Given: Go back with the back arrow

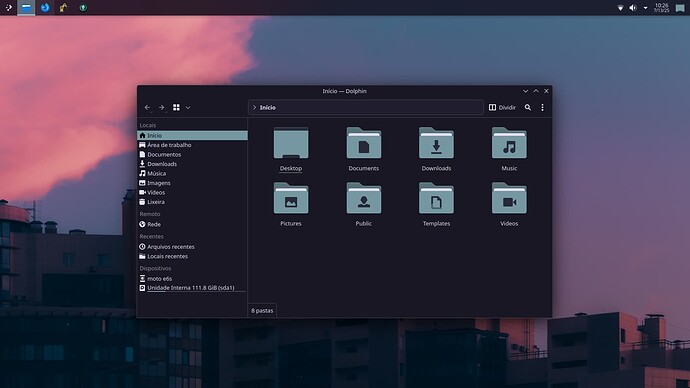Looking at the screenshot, I should pyautogui.click(x=147, y=107).
